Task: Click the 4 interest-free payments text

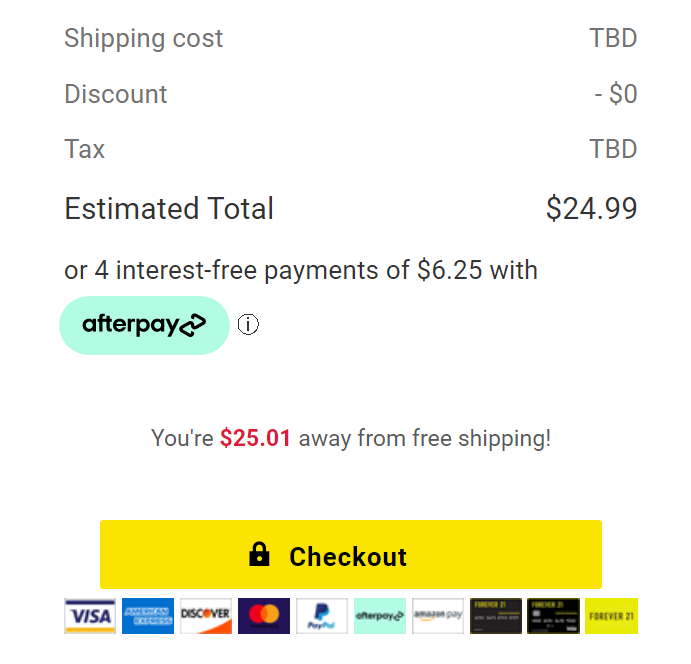Action: pyautogui.click(x=301, y=270)
